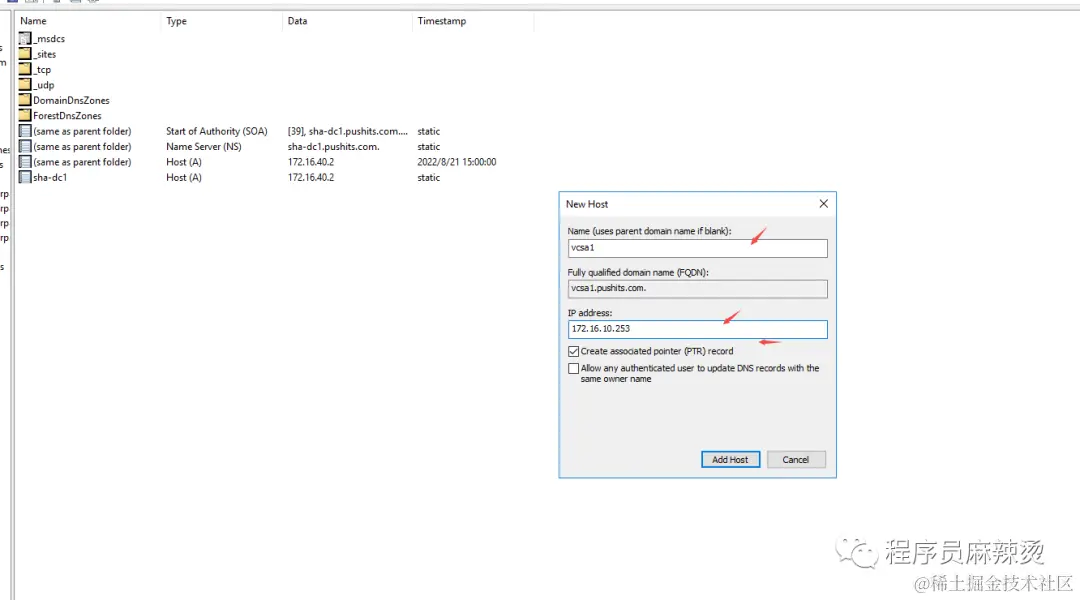Image resolution: width=1080 pixels, height=600 pixels.
Task: Select 'Start of Authority (SOA)' type cell
Action: pos(216,131)
